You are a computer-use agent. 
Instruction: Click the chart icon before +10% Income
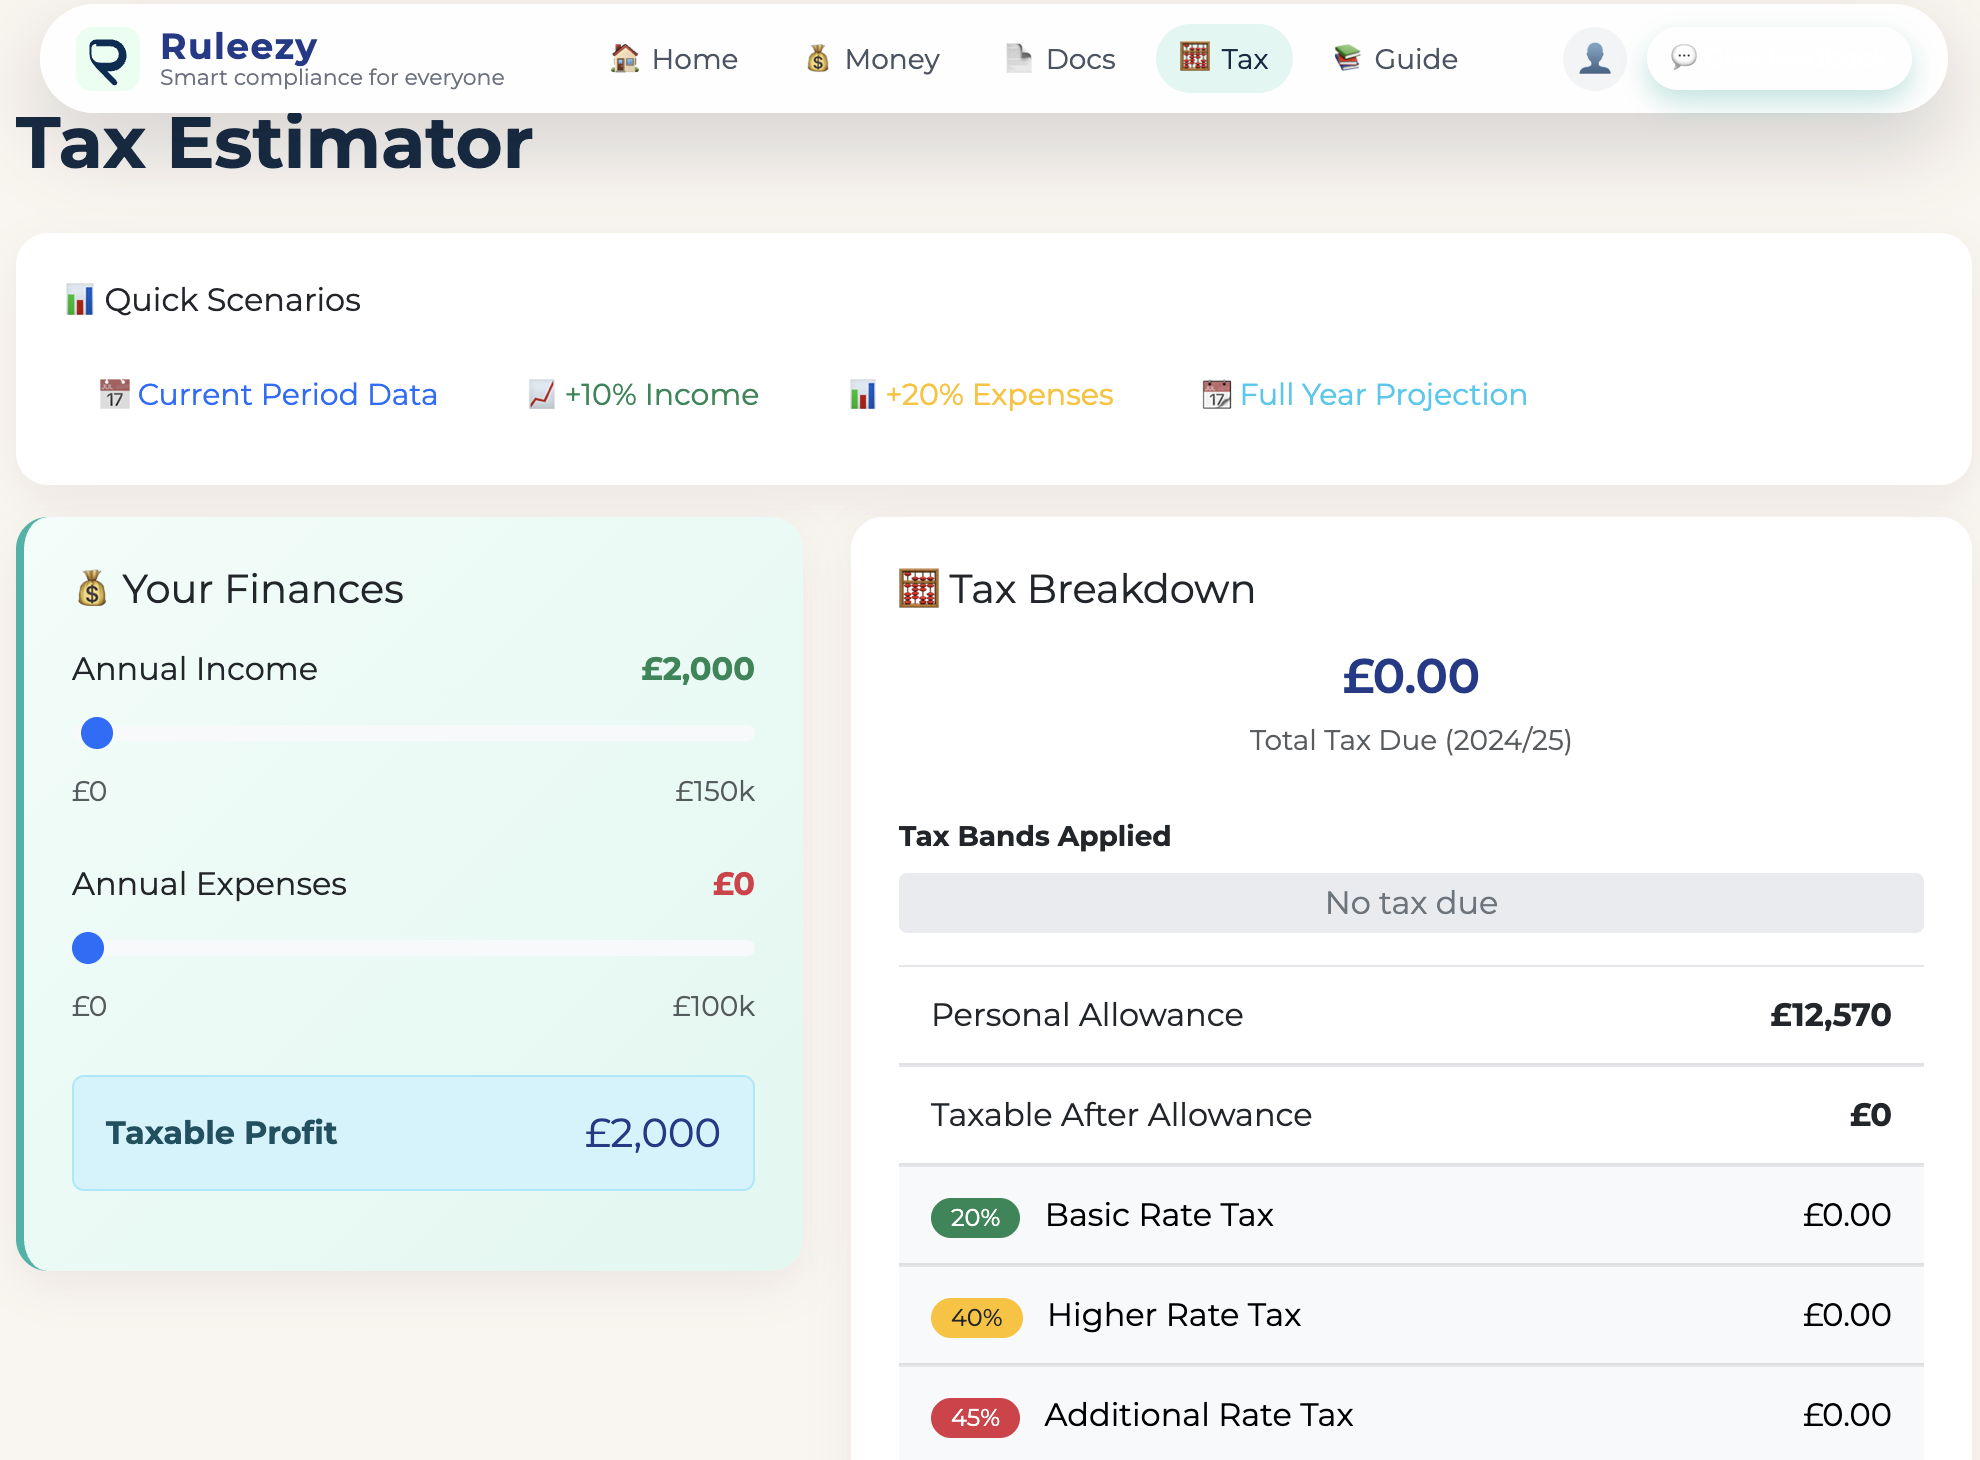click(x=541, y=394)
